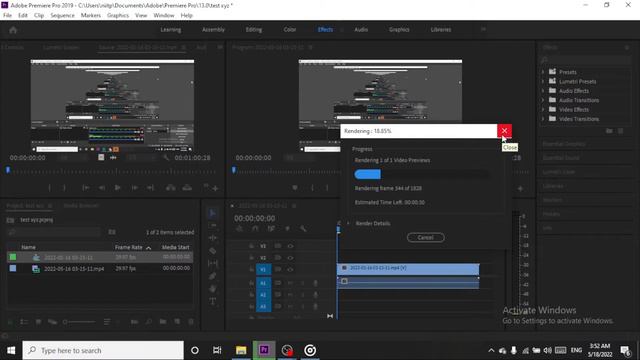Play the clip in Source monitor
This screenshot has width=640, height=360.
(x=118, y=188)
